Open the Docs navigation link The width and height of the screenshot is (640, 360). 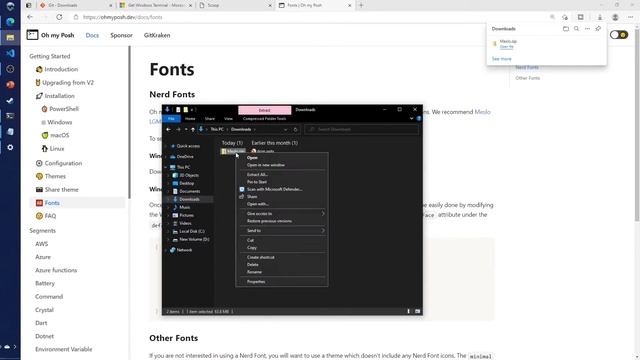(x=92, y=35)
